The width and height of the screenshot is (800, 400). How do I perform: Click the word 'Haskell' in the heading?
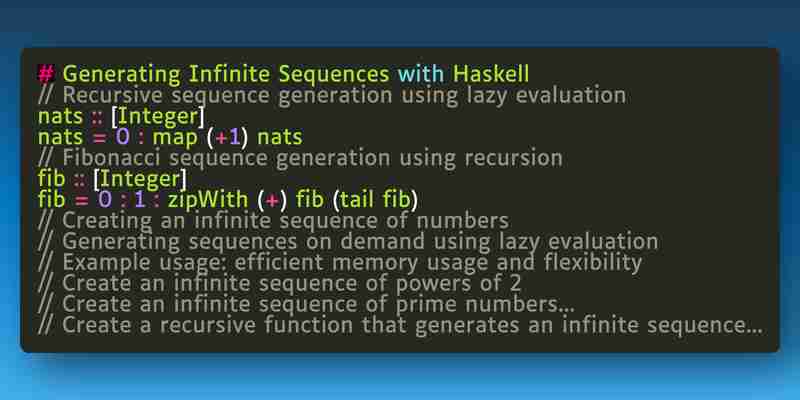click(x=491, y=74)
